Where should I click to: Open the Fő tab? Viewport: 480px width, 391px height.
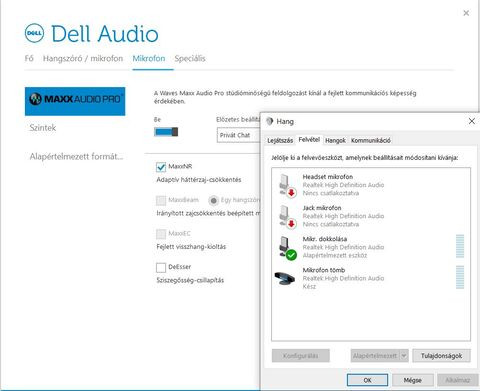pyautogui.click(x=29, y=58)
